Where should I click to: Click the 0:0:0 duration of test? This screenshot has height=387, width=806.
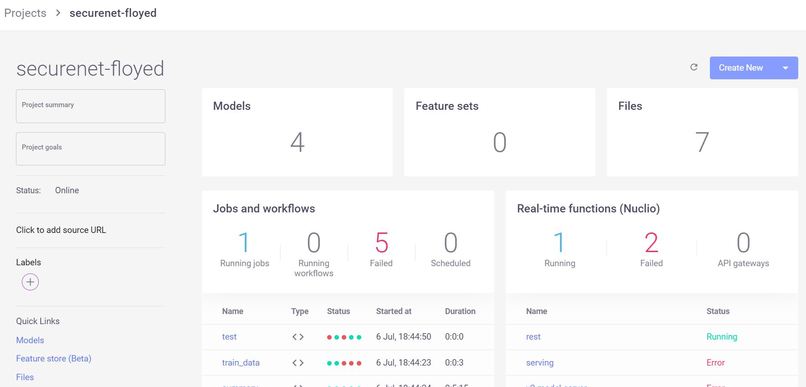coord(454,337)
